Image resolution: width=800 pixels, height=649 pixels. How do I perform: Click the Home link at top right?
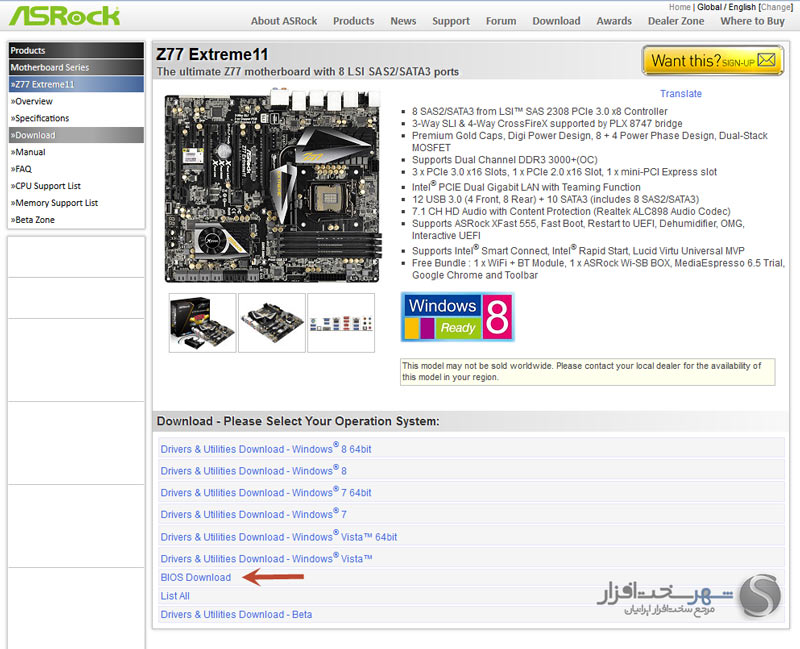[x=680, y=7]
